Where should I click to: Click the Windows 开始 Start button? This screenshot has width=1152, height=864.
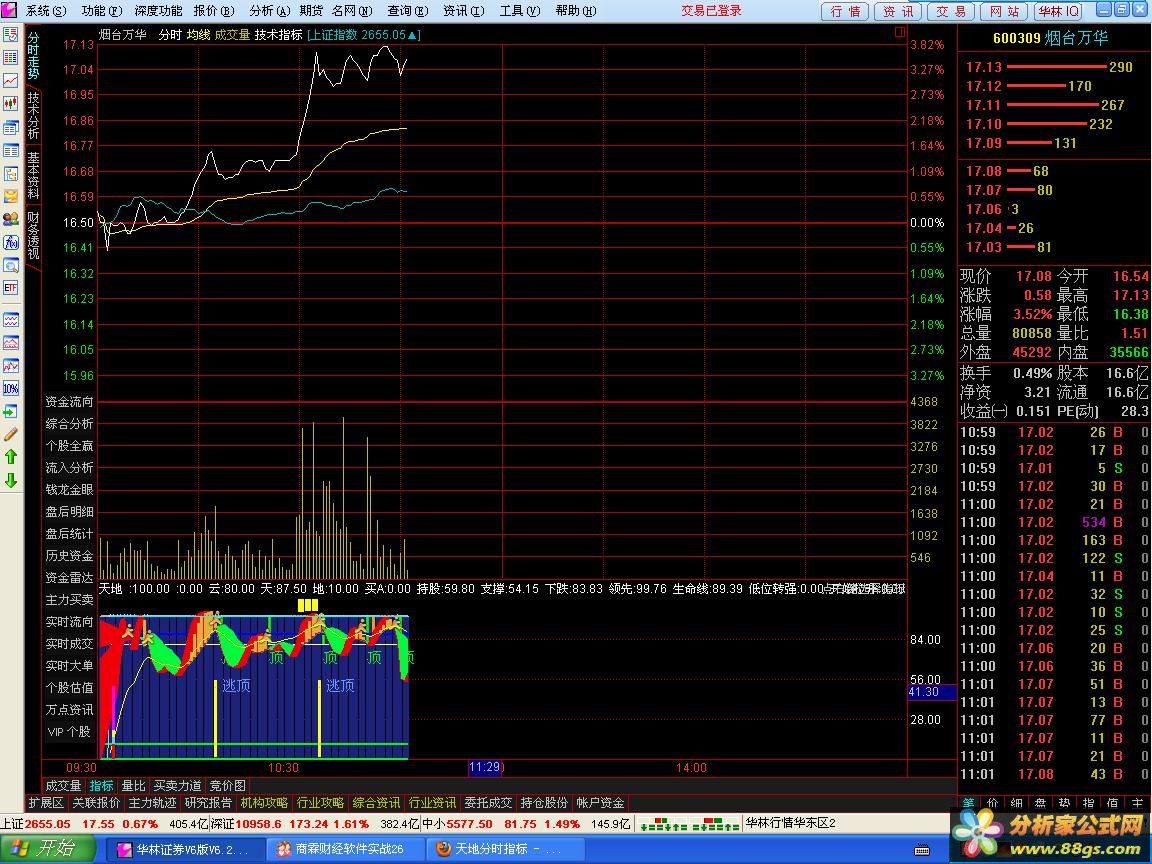point(47,849)
